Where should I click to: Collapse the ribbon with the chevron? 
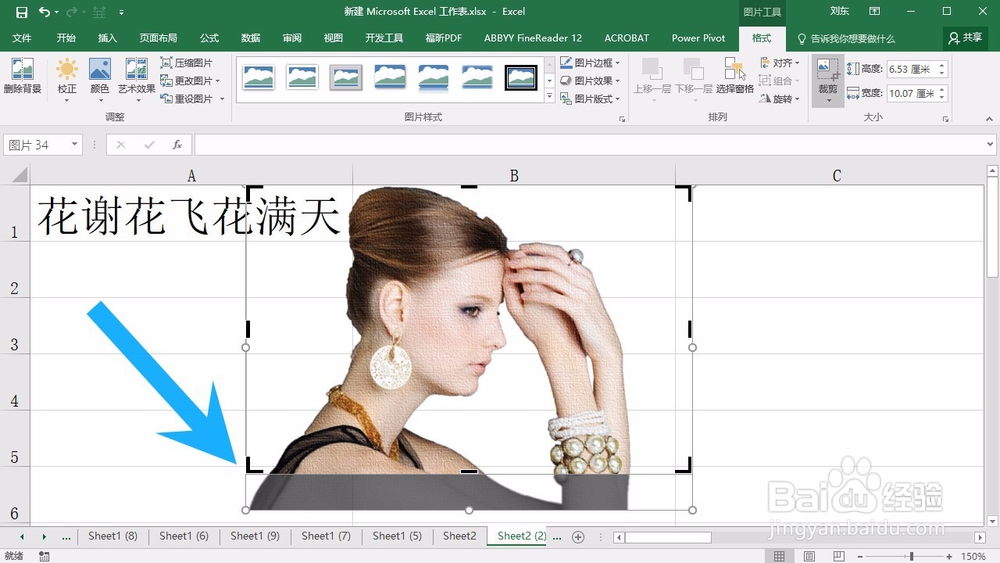pyautogui.click(x=989, y=119)
